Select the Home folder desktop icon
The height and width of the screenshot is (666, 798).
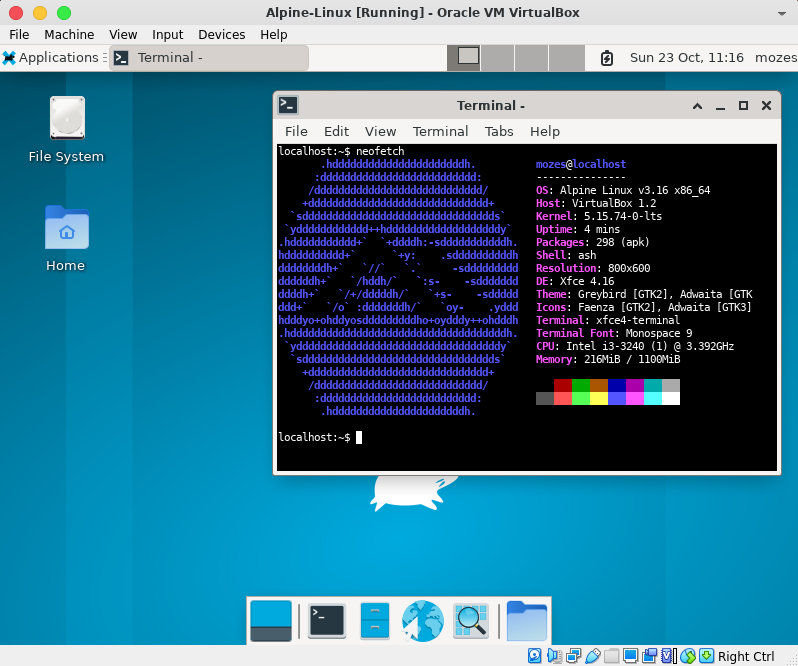(66, 238)
